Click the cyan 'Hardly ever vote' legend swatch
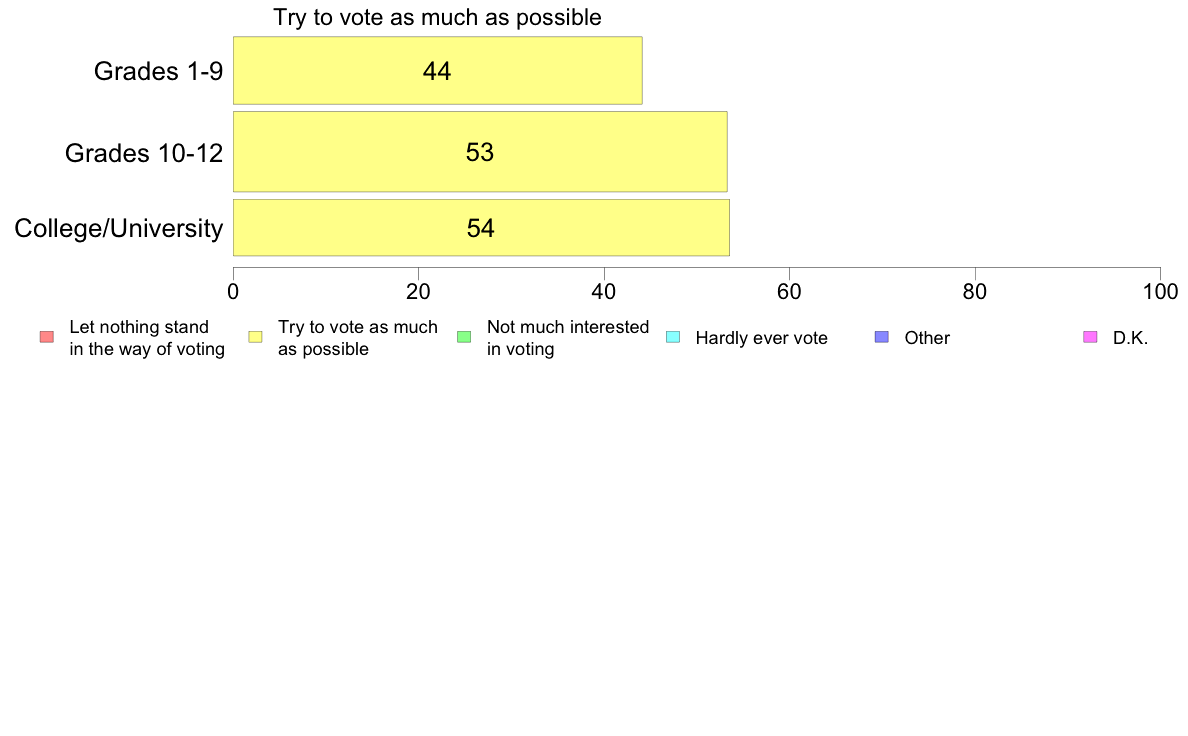 673,337
